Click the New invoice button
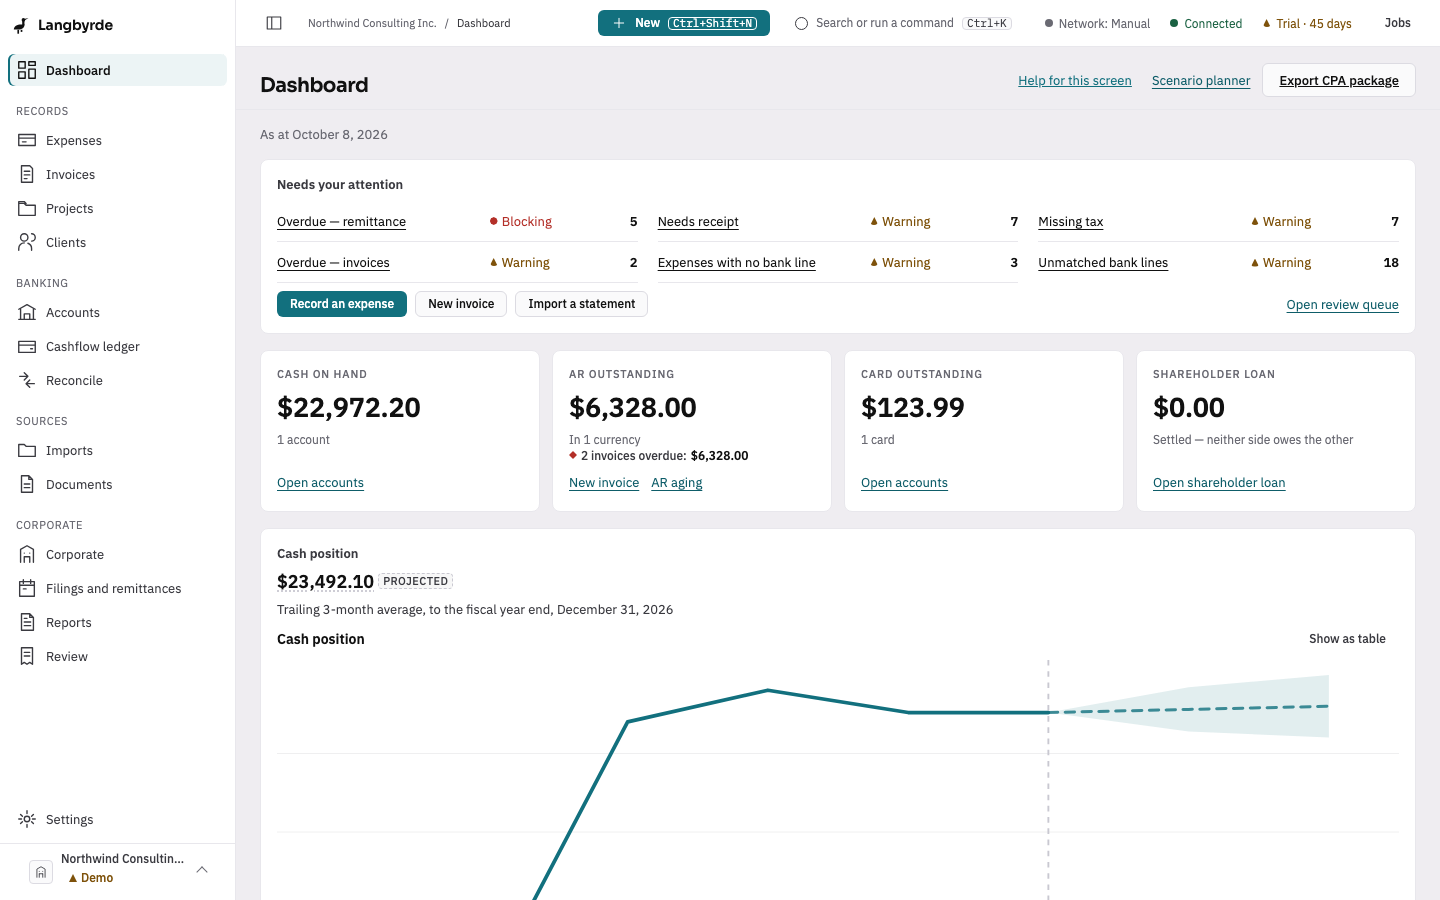This screenshot has height=900, width=1440. [x=461, y=304]
